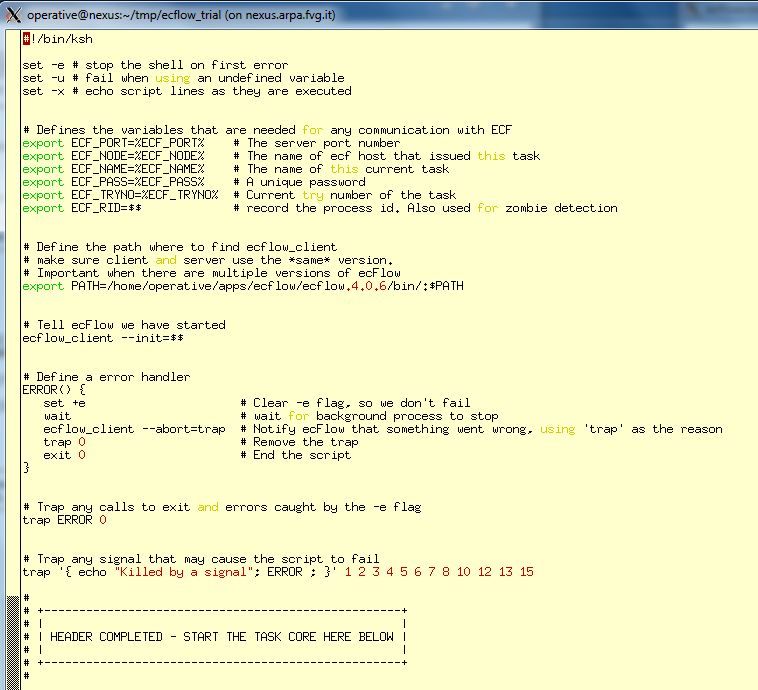Click the empty upper part of the left scrollbar
Image resolution: width=758 pixels, height=690 pixels.
pyautogui.click(x=11, y=300)
